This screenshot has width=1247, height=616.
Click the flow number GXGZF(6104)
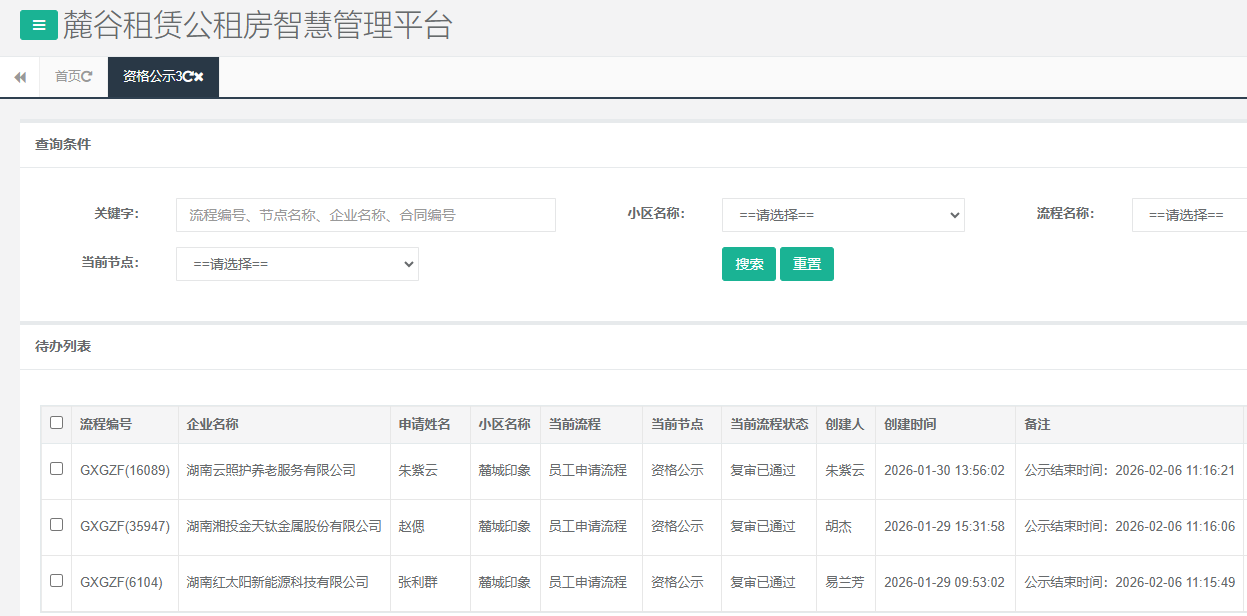(121, 582)
